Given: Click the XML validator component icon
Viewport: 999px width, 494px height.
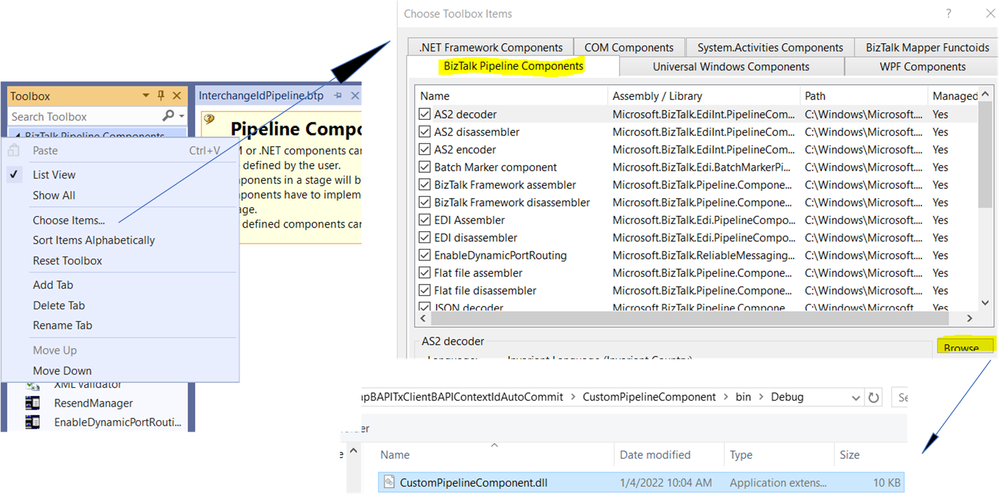Looking at the screenshot, I should coord(32,385).
